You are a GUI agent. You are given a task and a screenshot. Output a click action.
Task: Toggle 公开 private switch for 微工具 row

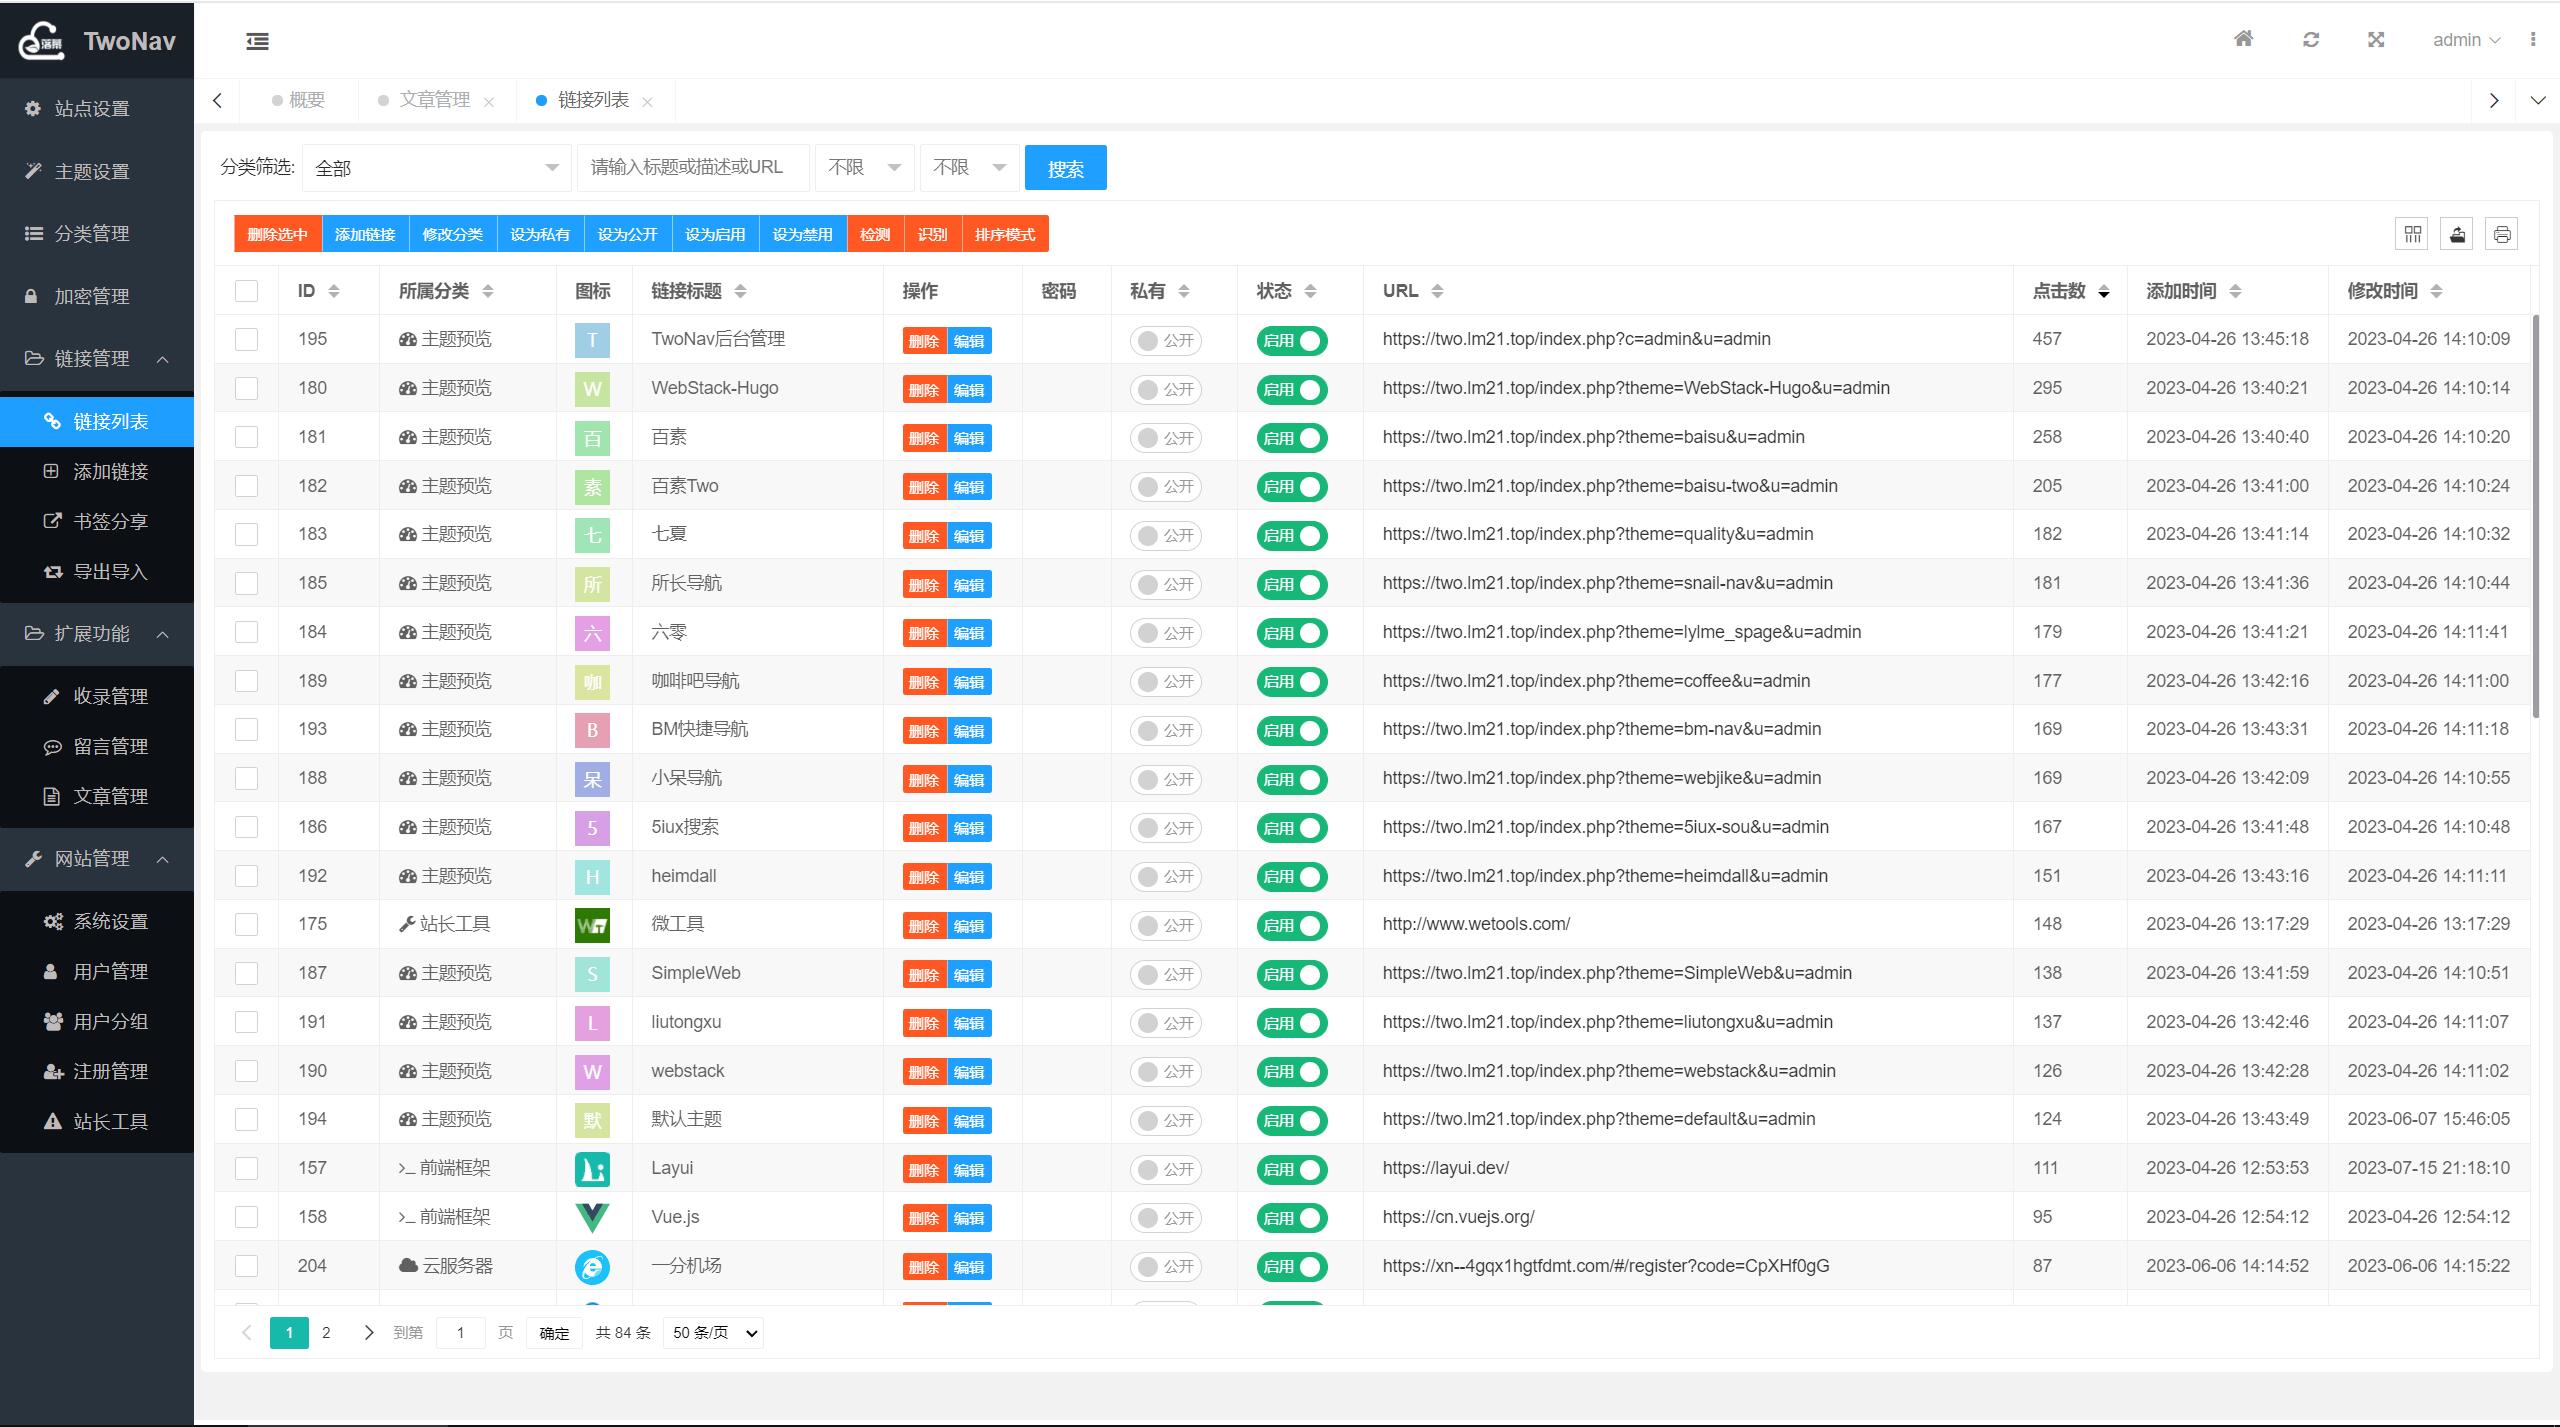pyautogui.click(x=1165, y=926)
